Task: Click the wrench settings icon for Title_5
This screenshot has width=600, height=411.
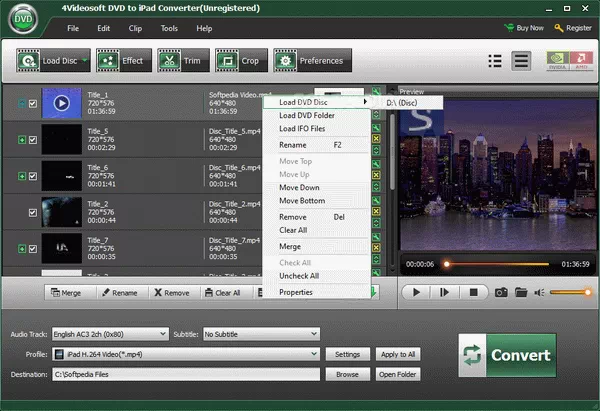Action: [376, 128]
